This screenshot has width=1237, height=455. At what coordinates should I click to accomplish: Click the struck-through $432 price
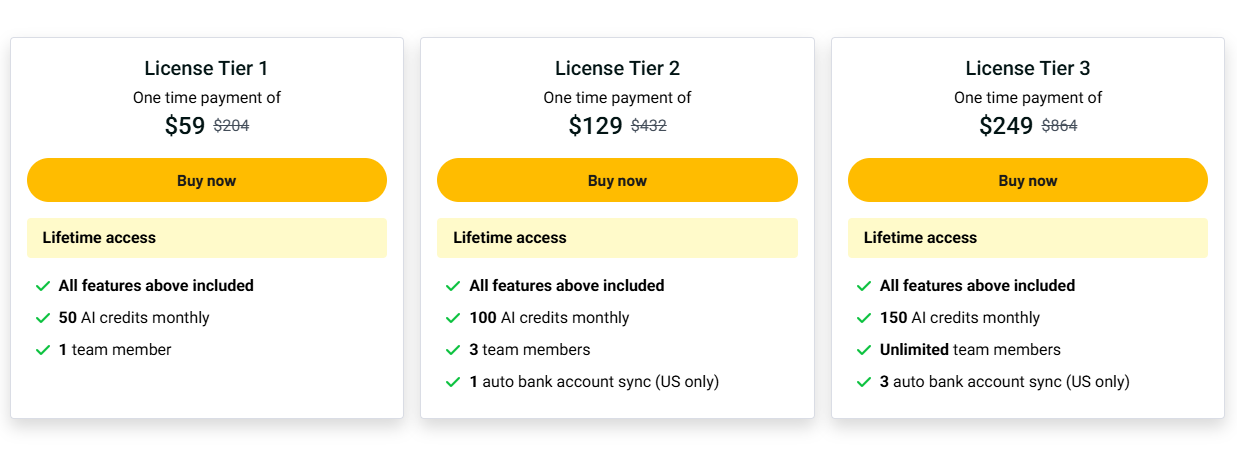(648, 126)
